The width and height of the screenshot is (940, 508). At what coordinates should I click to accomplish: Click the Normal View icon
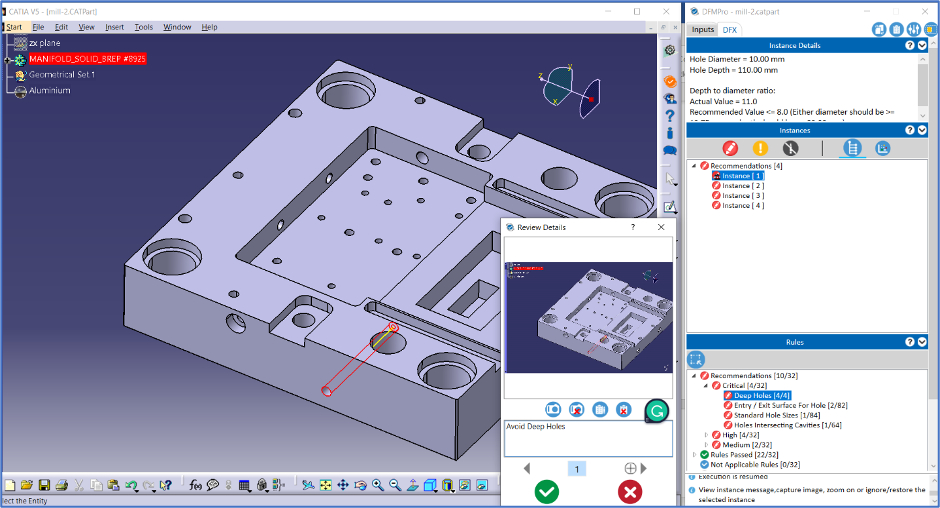coord(412,485)
